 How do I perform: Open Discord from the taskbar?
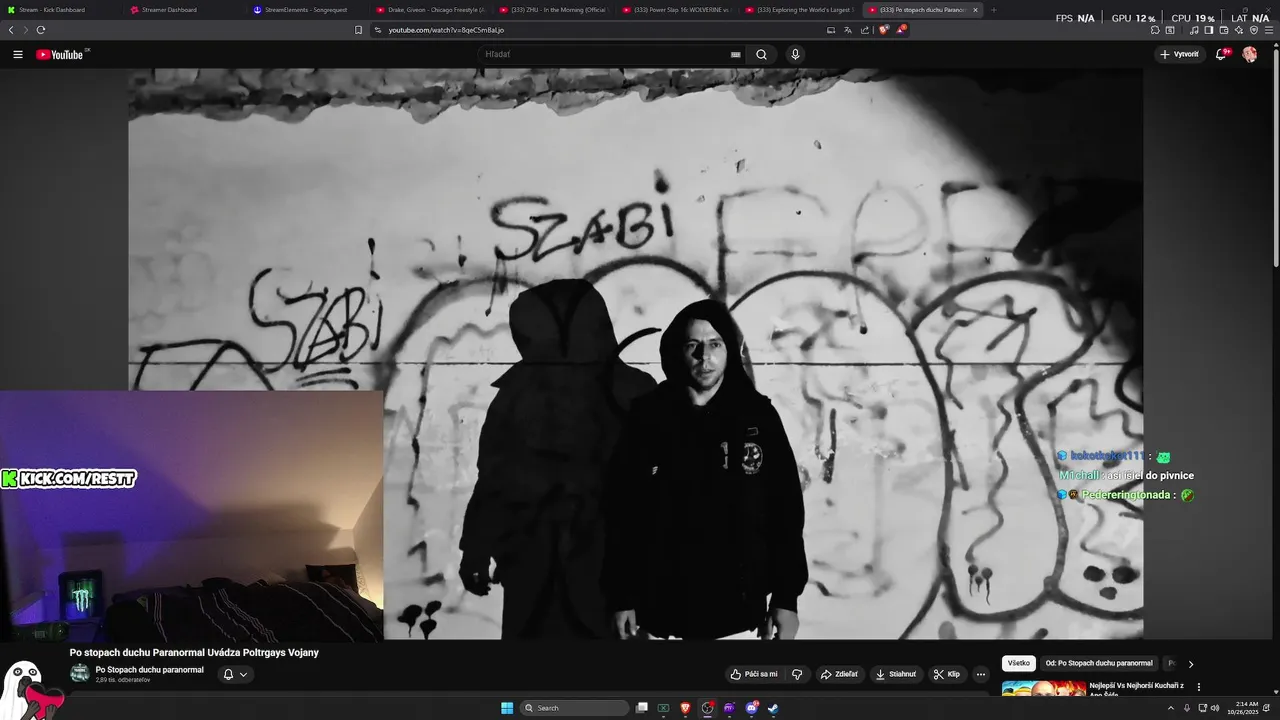tap(751, 708)
